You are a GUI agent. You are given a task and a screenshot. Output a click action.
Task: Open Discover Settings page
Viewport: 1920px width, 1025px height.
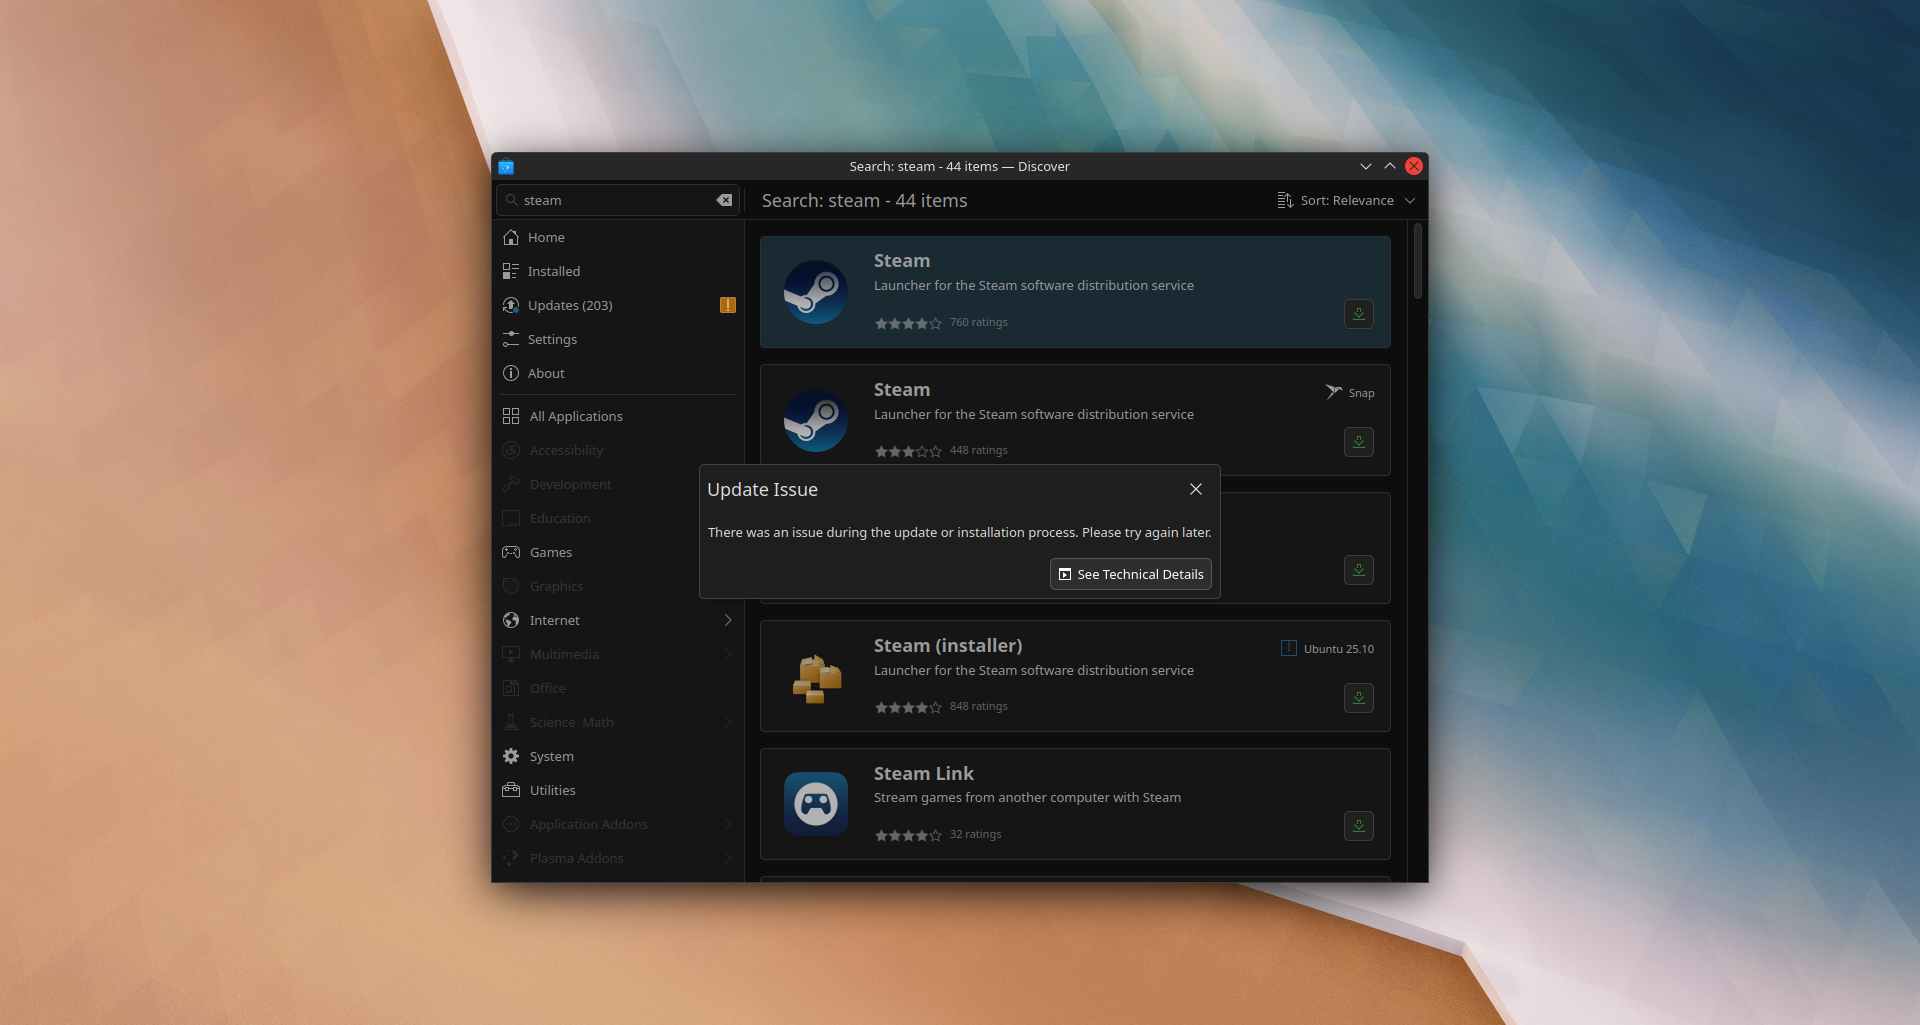point(618,339)
